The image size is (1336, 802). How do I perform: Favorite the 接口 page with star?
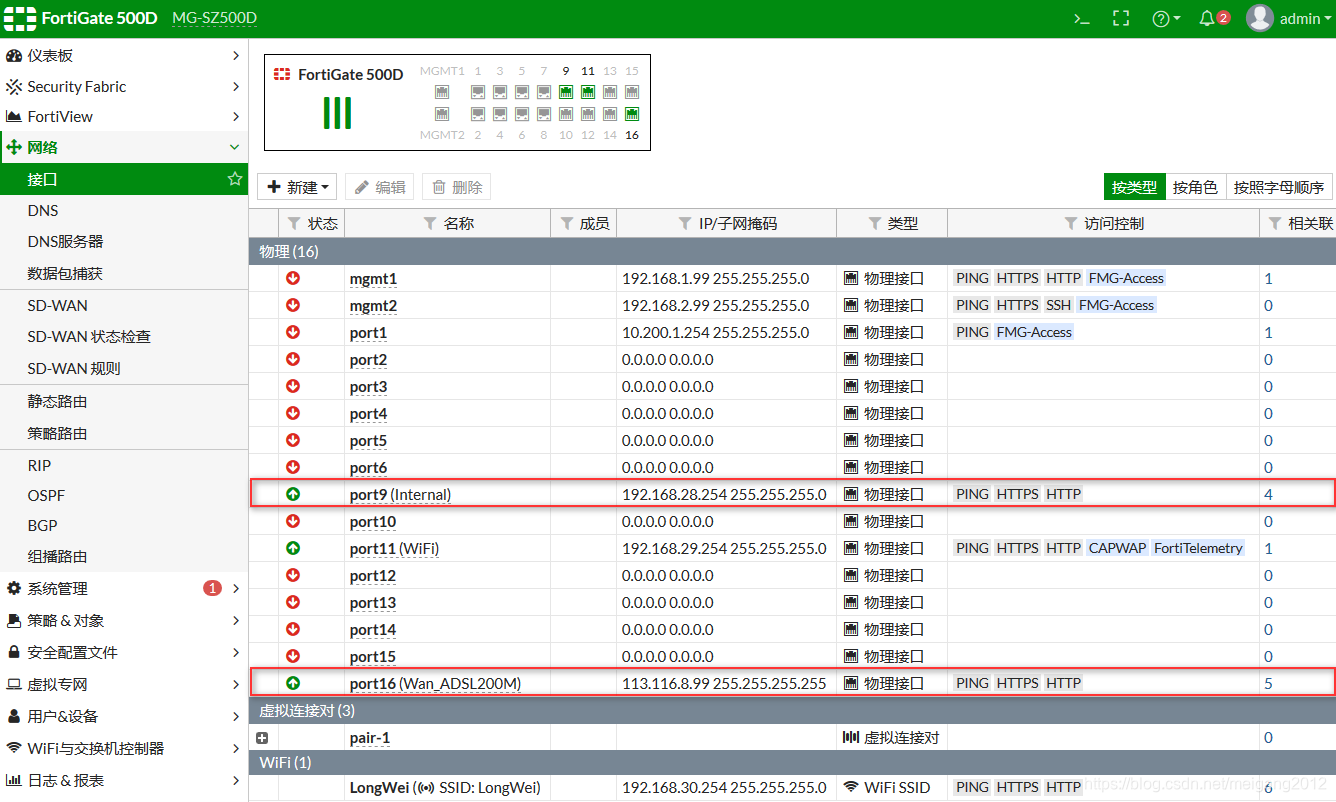[235, 179]
